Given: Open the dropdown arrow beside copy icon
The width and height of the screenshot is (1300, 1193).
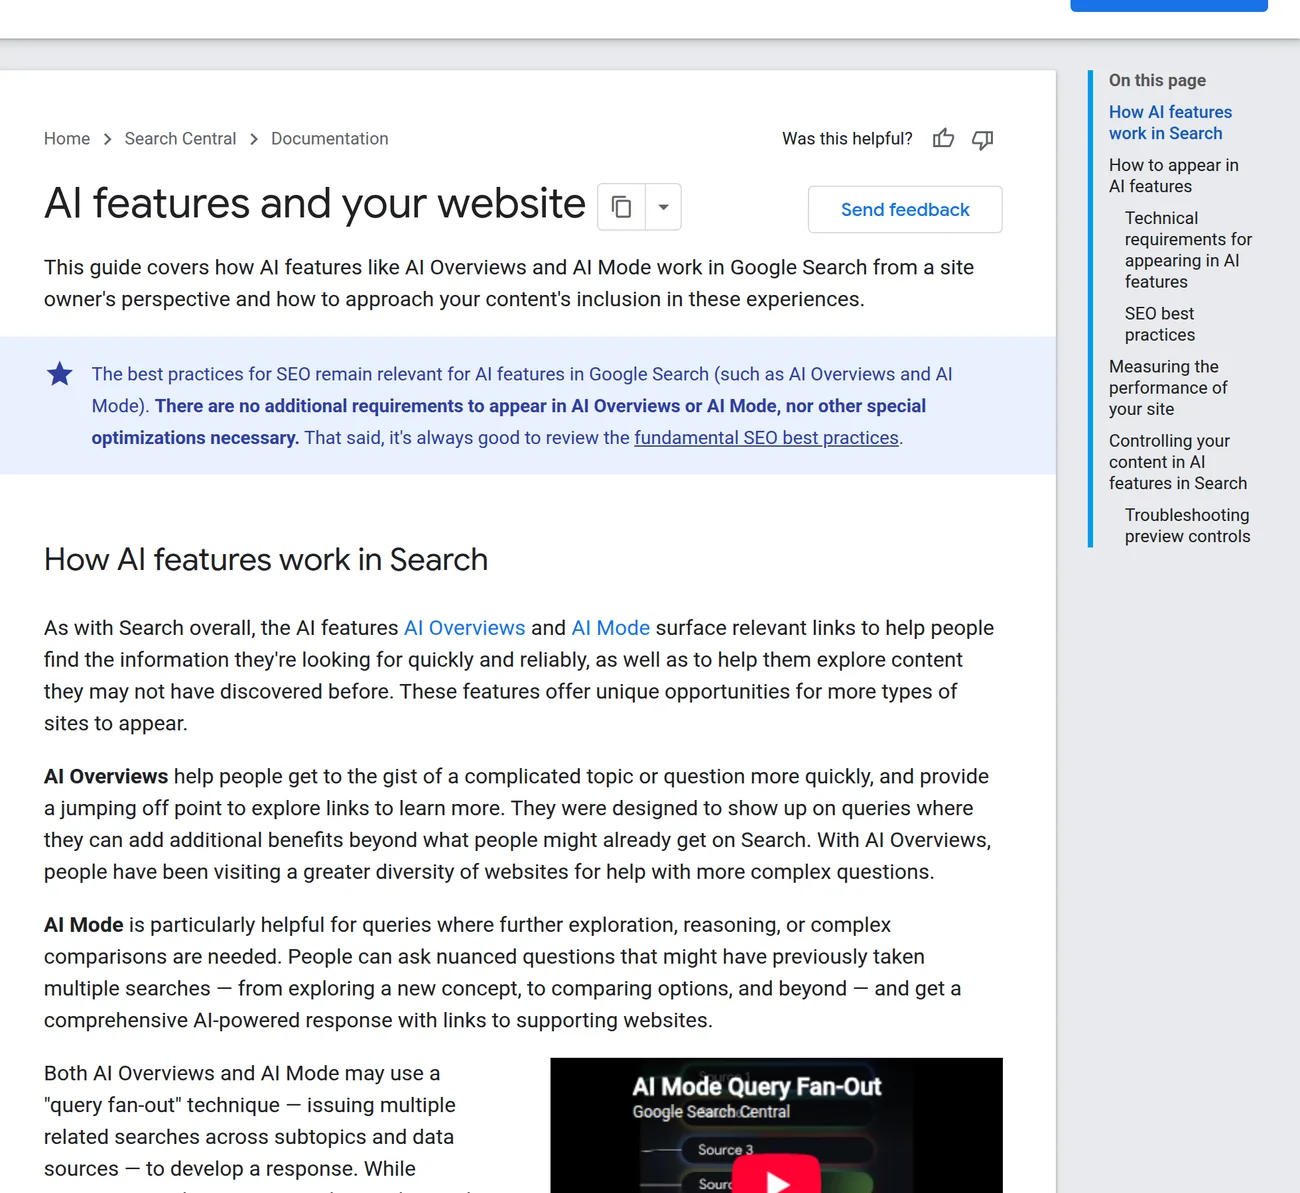Looking at the screenshot, I should coord(663,207).
